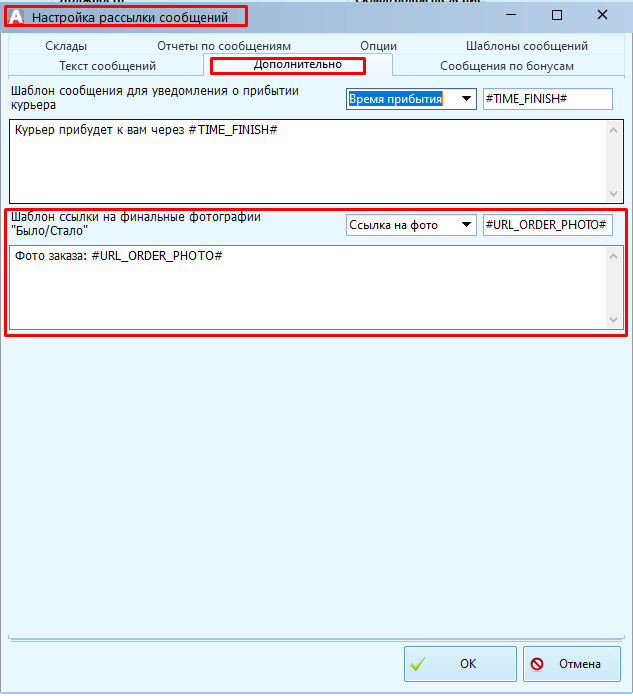This screenshot has height=696, width=633.
Task: Go to the Текст сообщений tab
Action: click(x=107, y=66)
